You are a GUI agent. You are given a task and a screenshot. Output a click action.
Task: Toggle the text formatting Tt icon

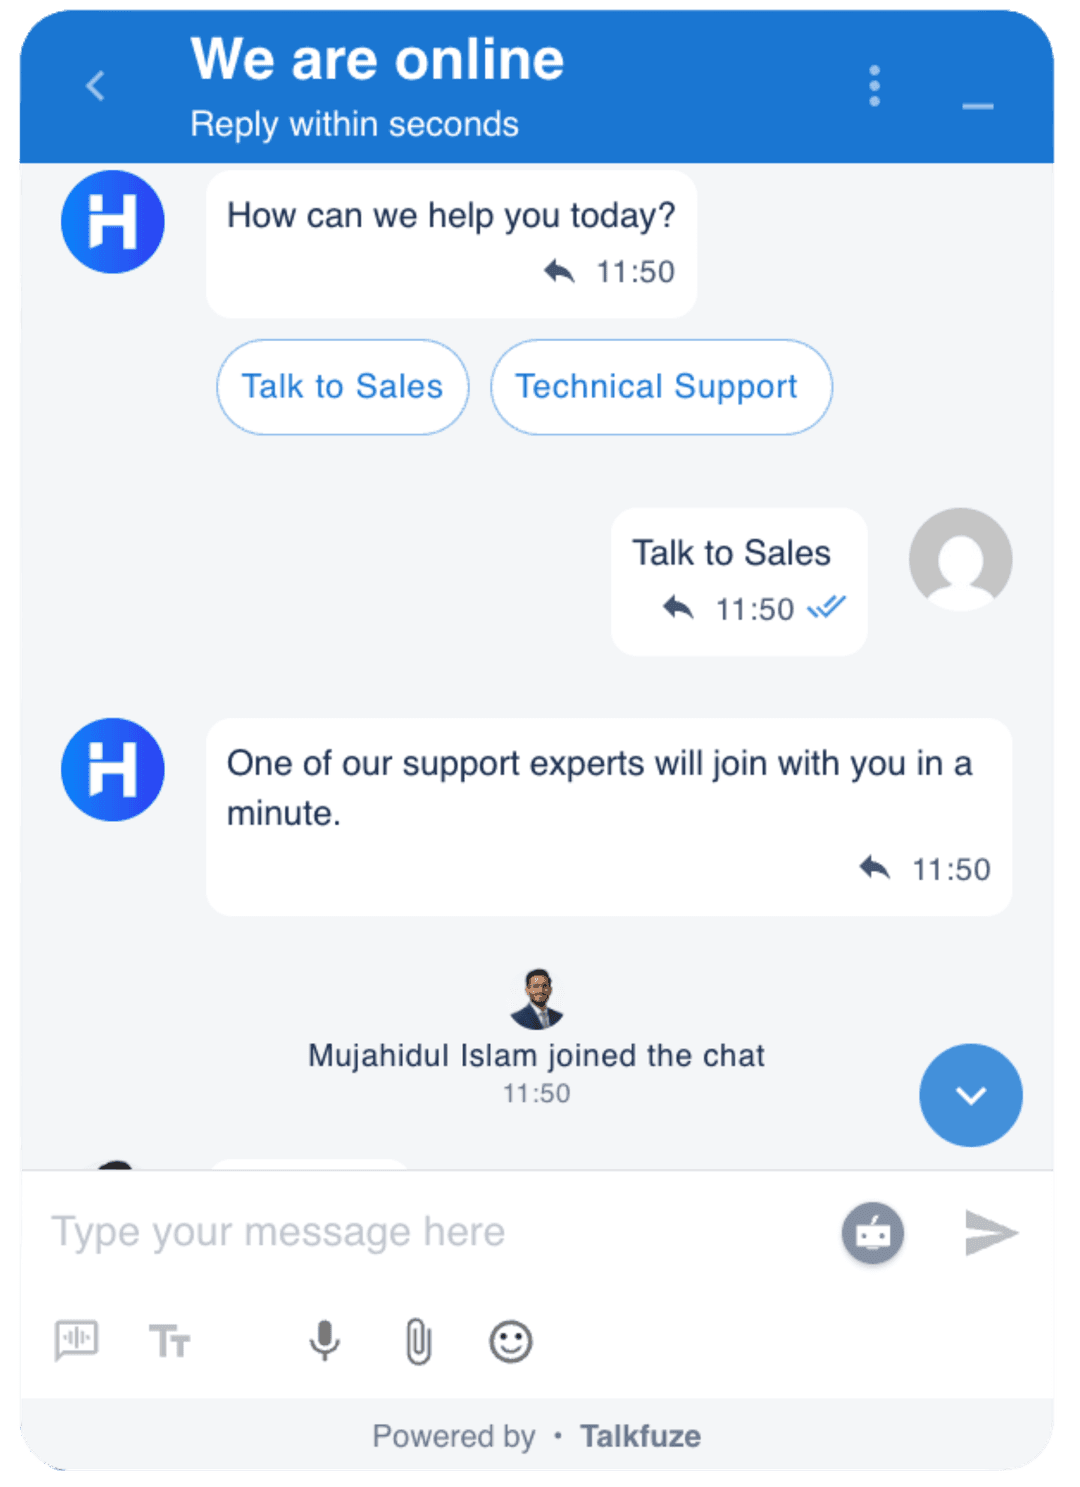tap(169, 1341)
